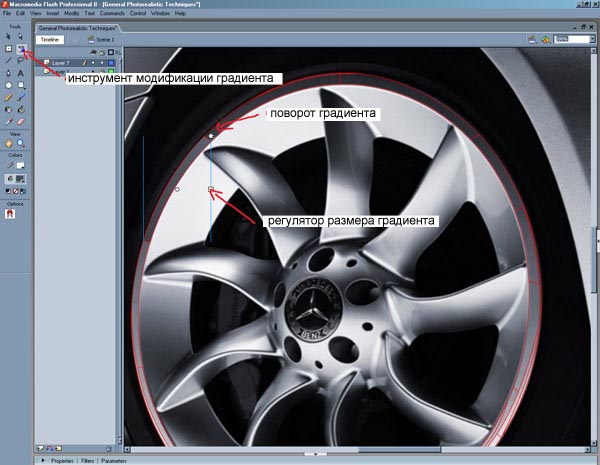Expand the Properties panel triangle
Image resolution: width=600 pixels, height=465 pixels.
tap(43, 460)
